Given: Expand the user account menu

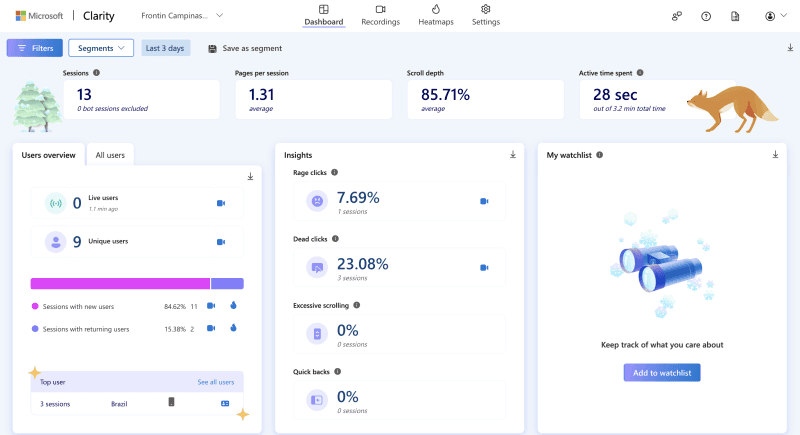Looking at the screenshot, I should [774, 16].
